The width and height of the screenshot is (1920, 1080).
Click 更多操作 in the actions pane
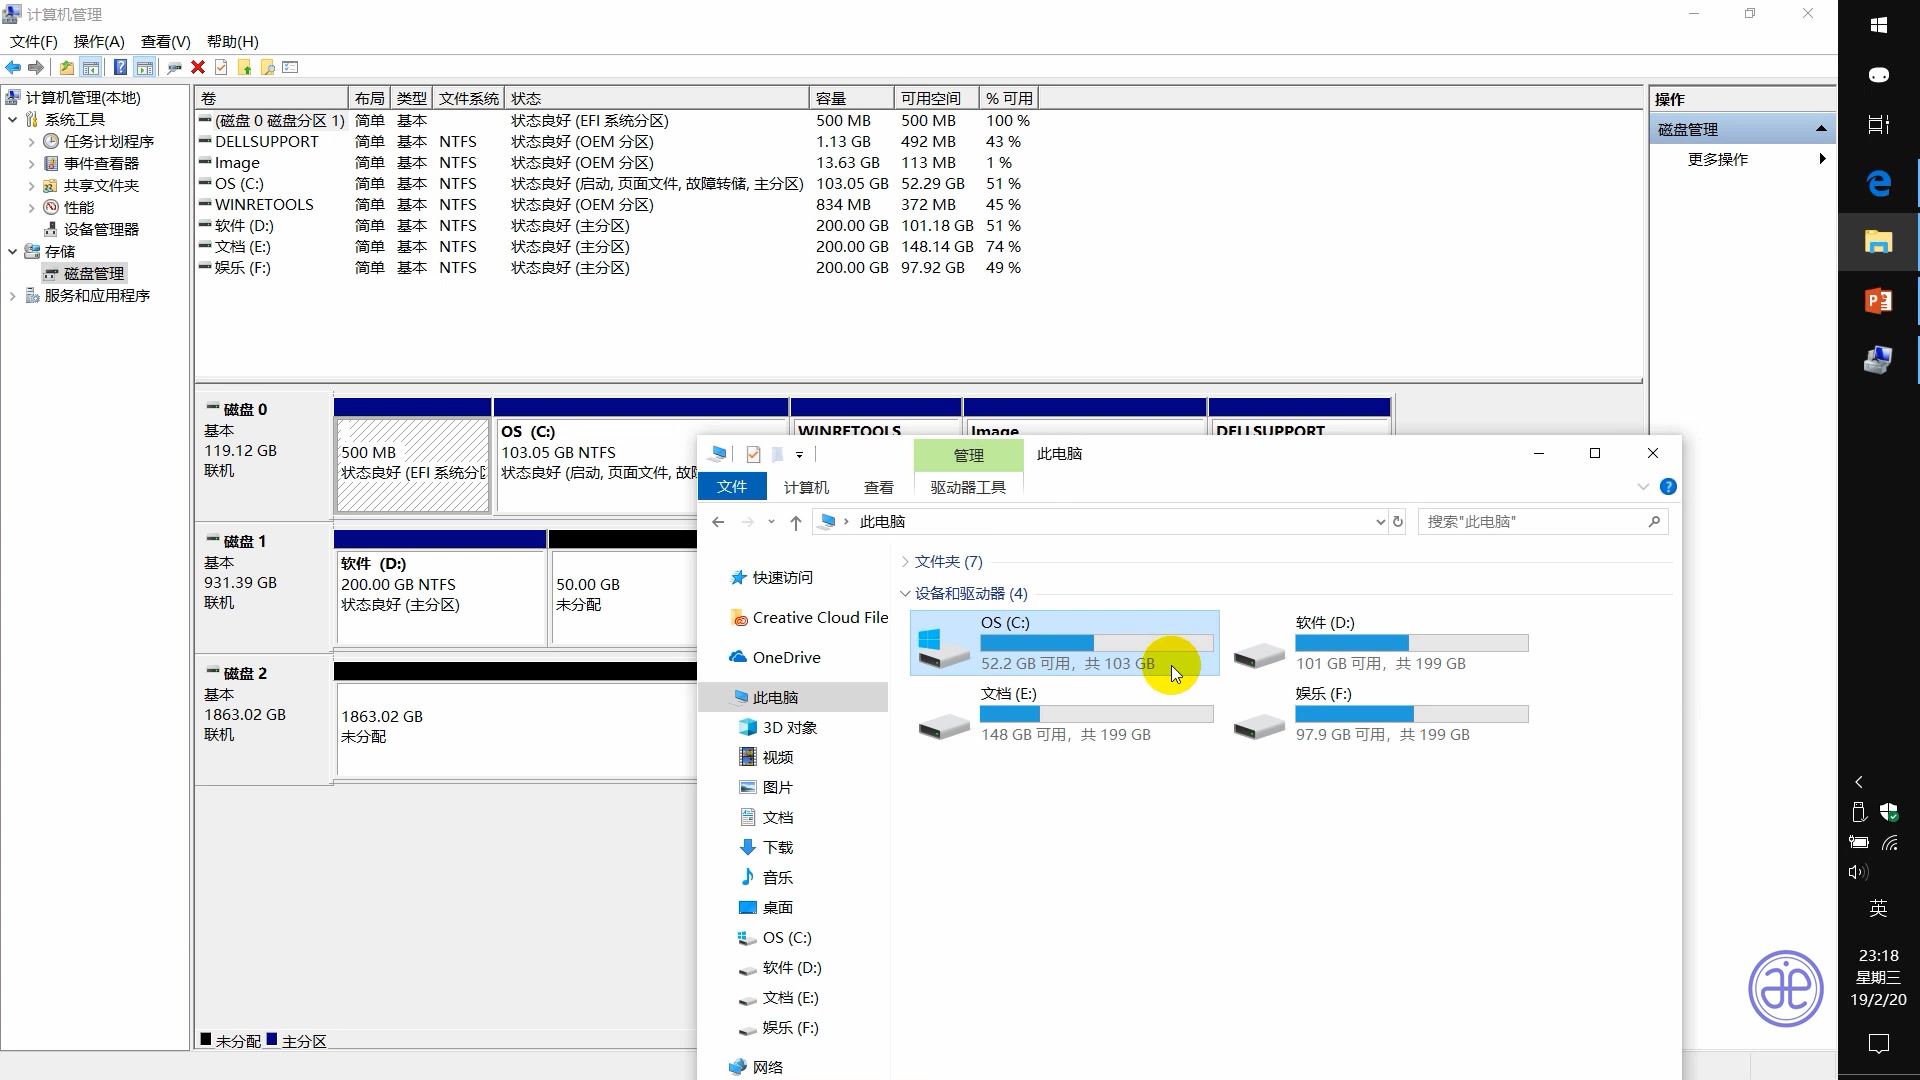[x=1717, y=159]
